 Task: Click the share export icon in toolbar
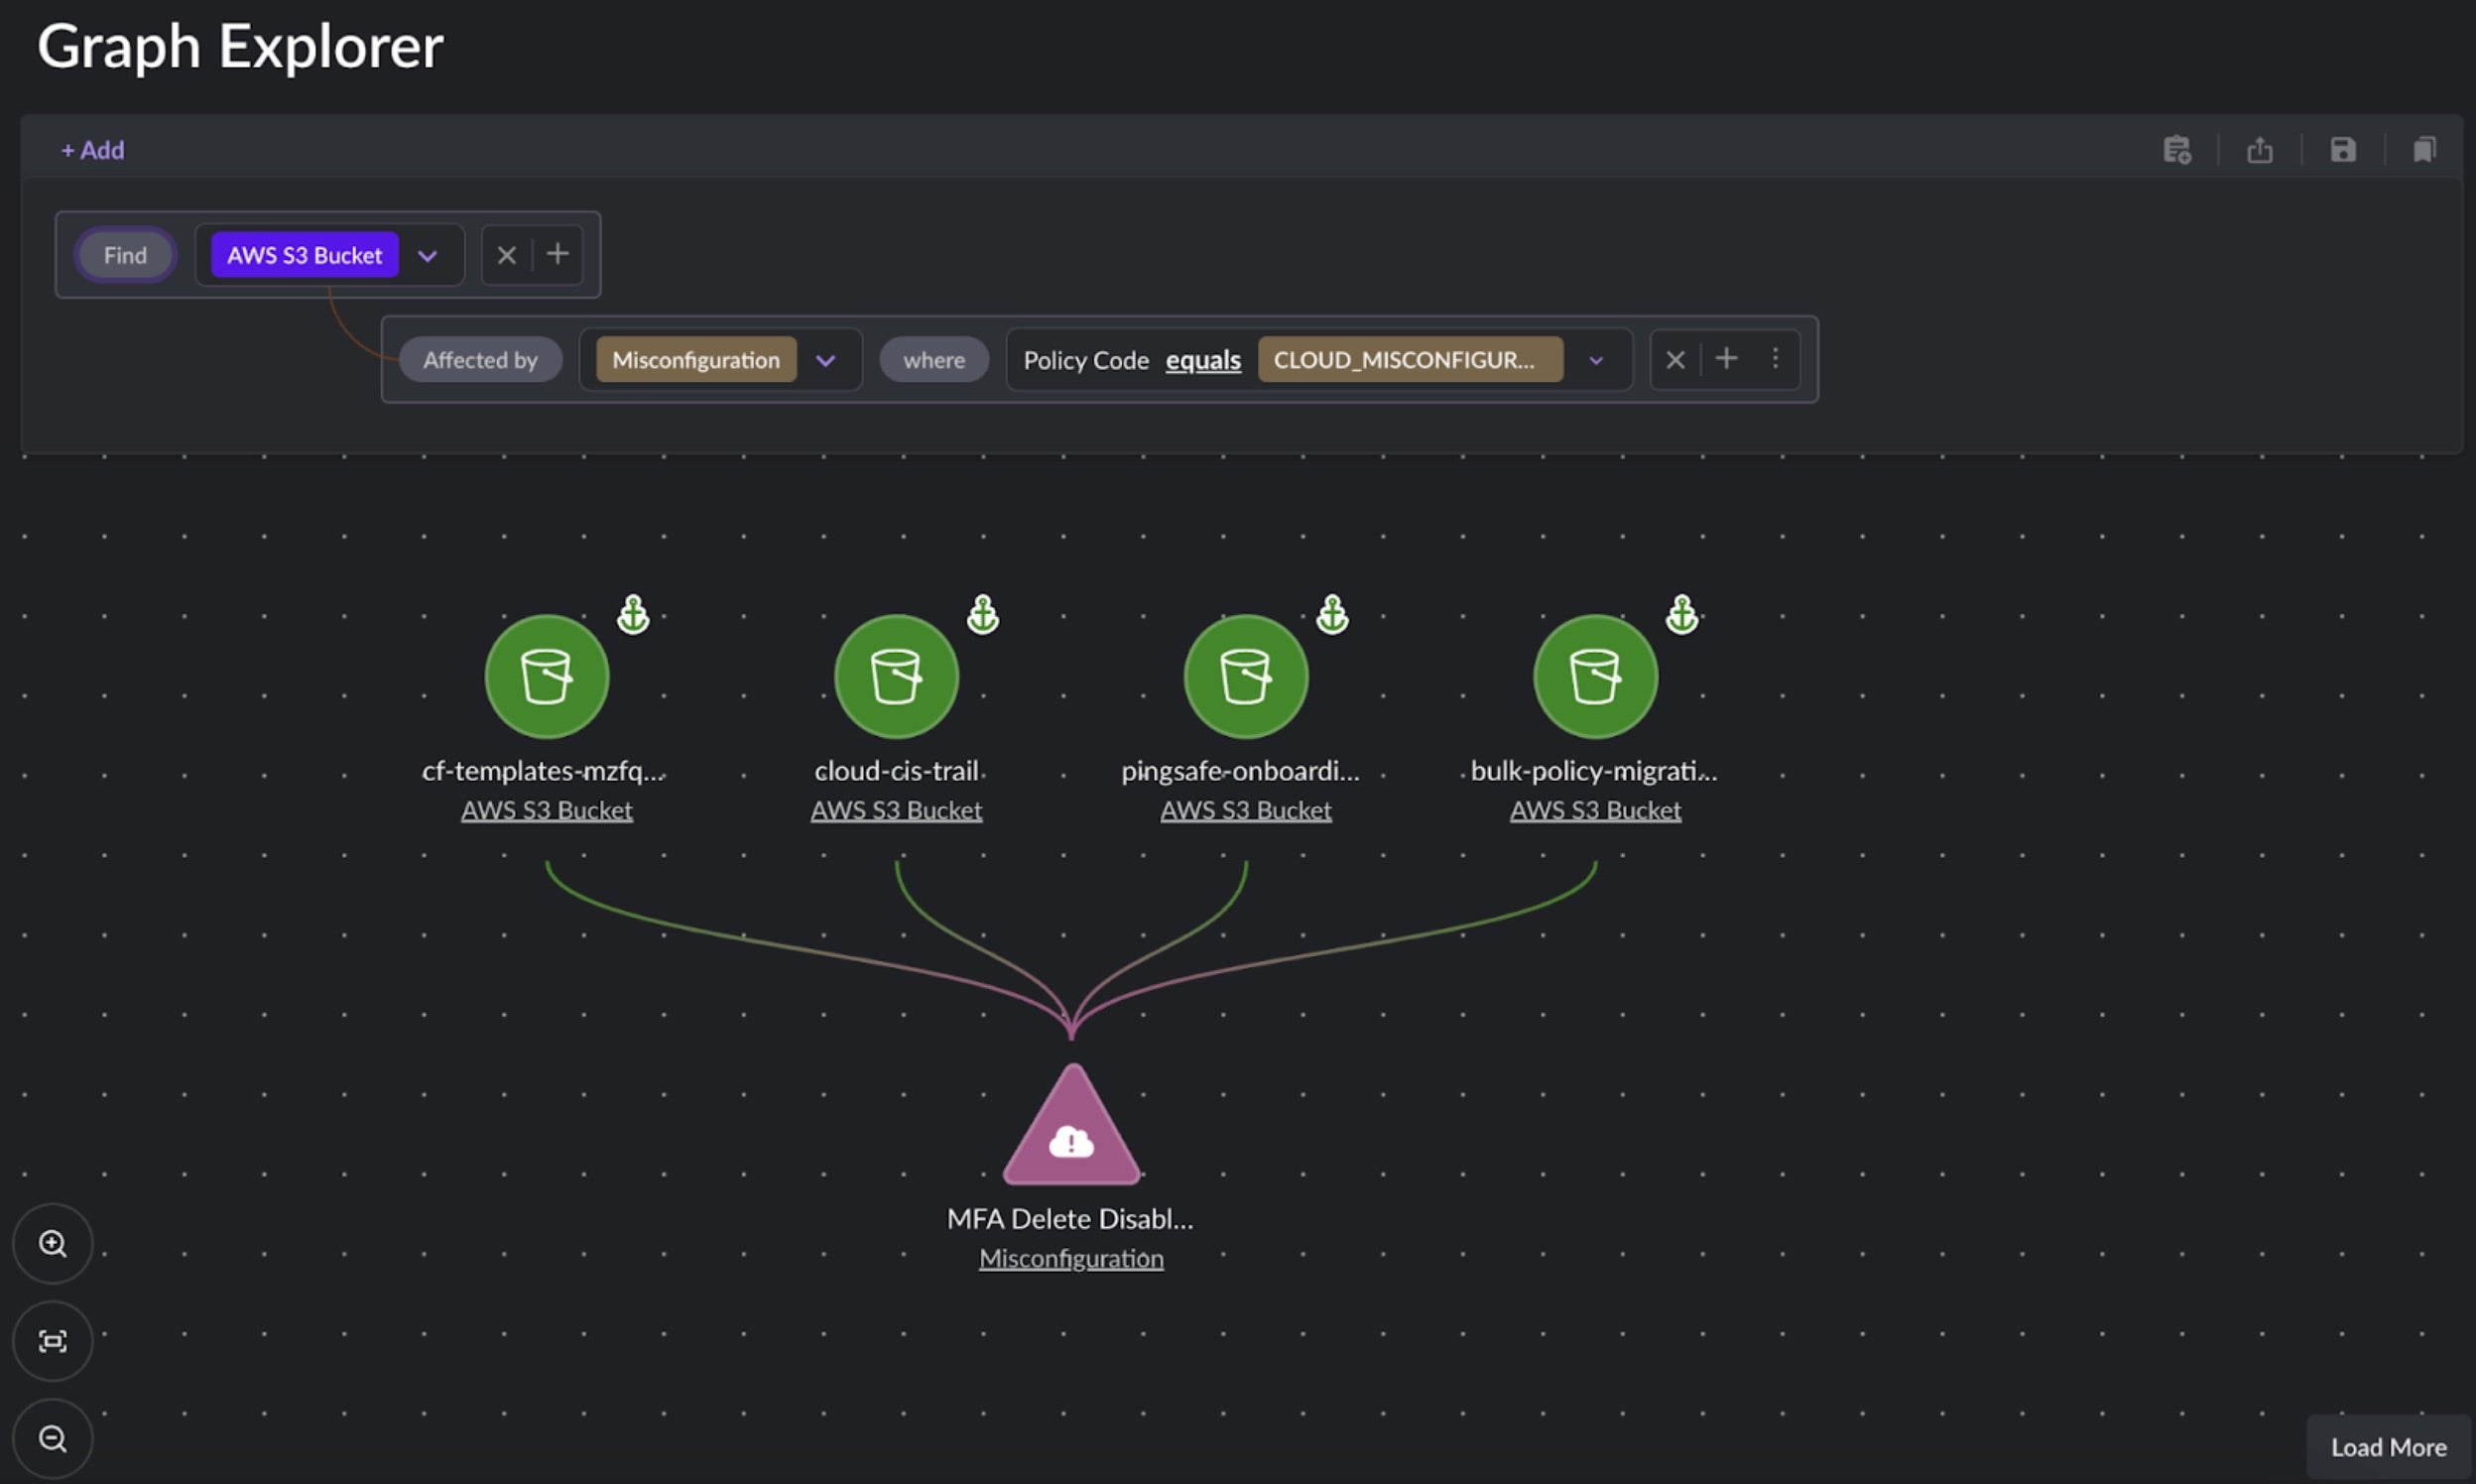2260,150
